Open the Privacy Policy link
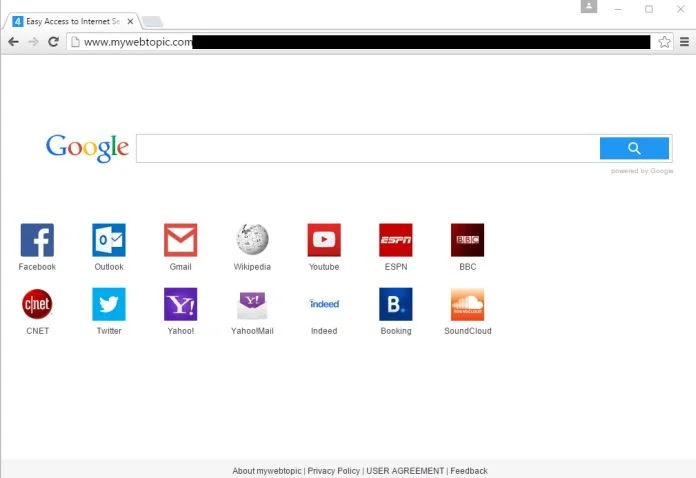 click(x=334, y=471)
